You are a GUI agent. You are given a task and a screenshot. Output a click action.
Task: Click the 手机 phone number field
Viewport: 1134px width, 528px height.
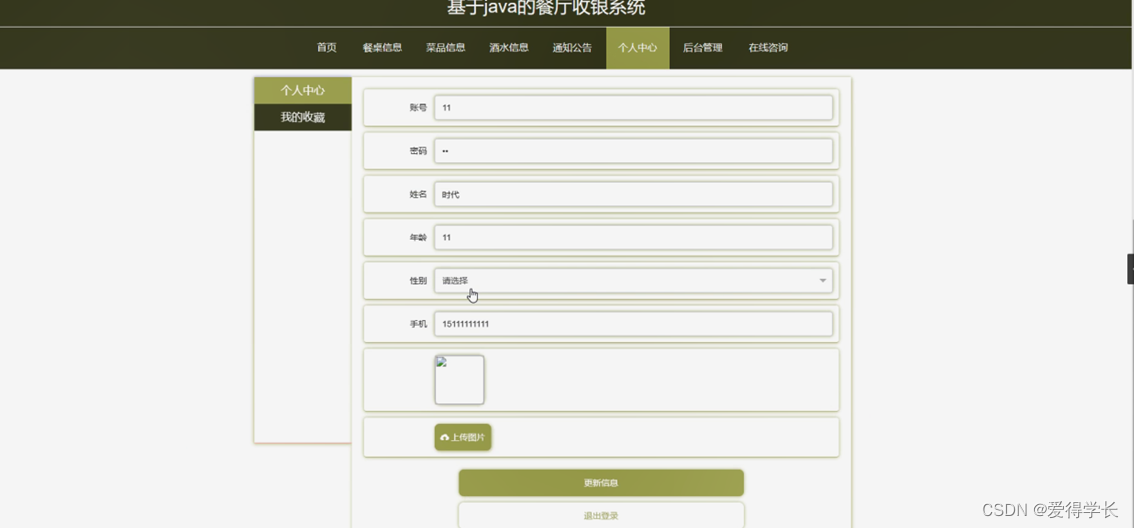tap(633, 324)
